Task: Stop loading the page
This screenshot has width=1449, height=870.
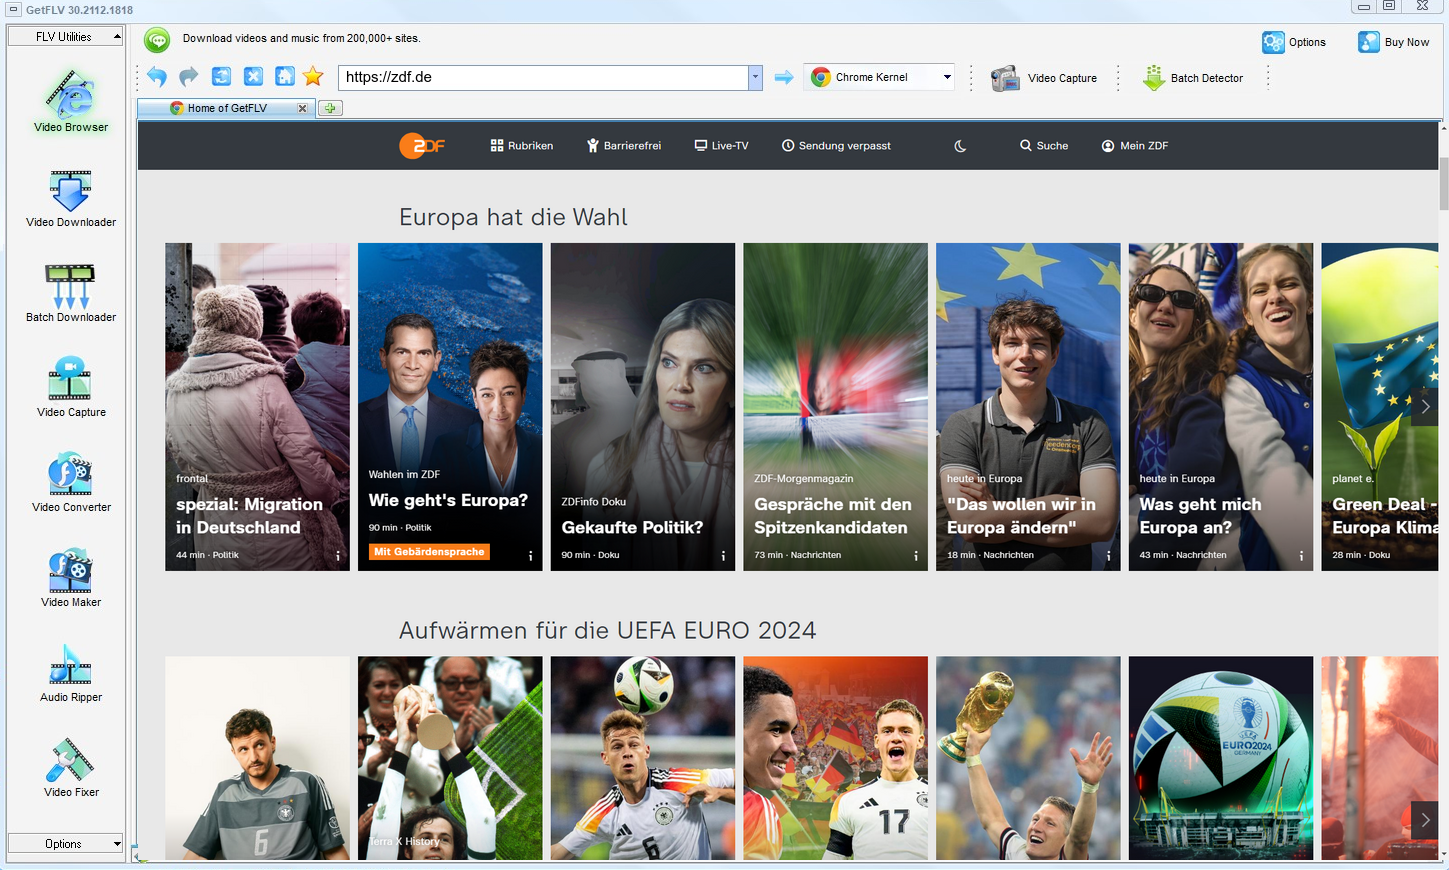Action: click(253, 77)
